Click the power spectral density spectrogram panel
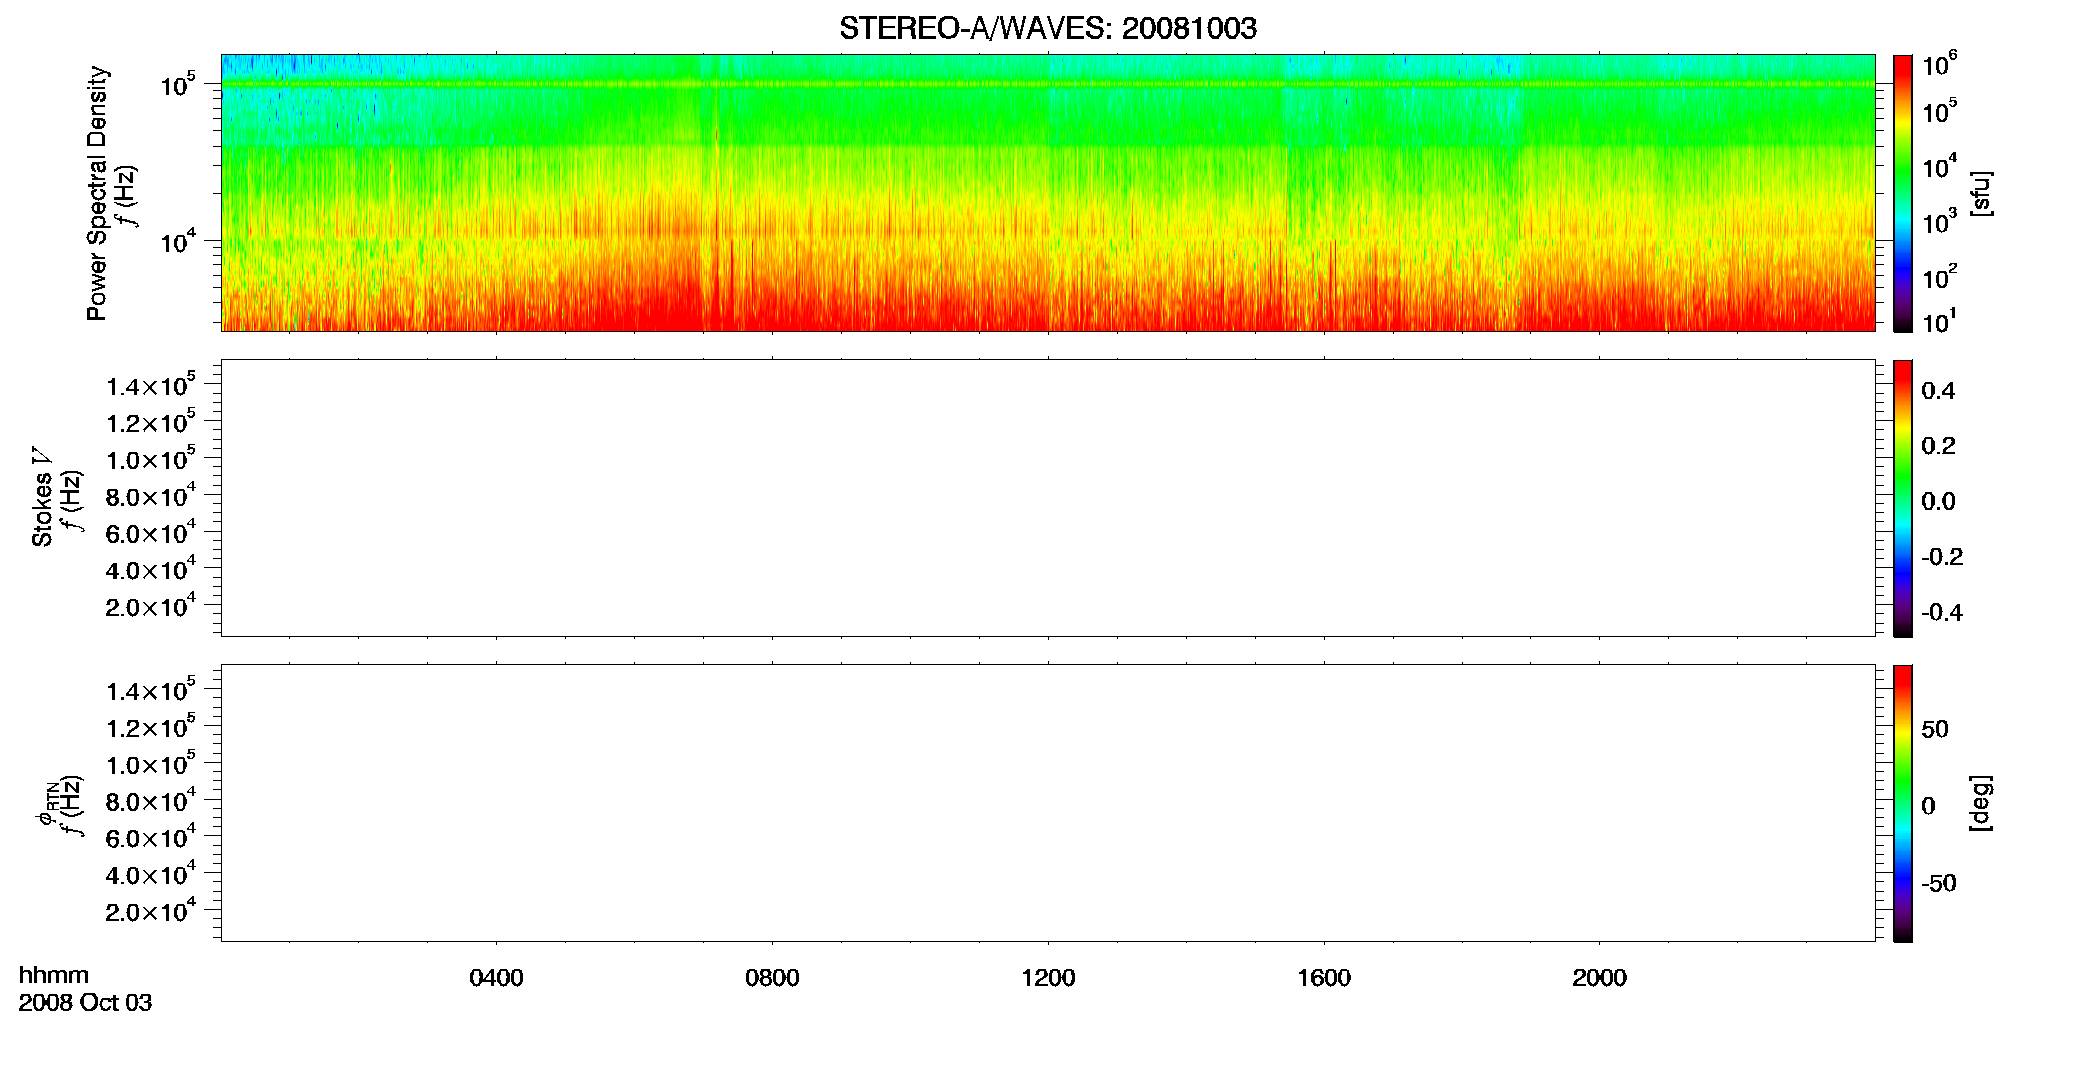Image resolution: width=2096 pixels, height=1080 pixels. pos(1048,192)
